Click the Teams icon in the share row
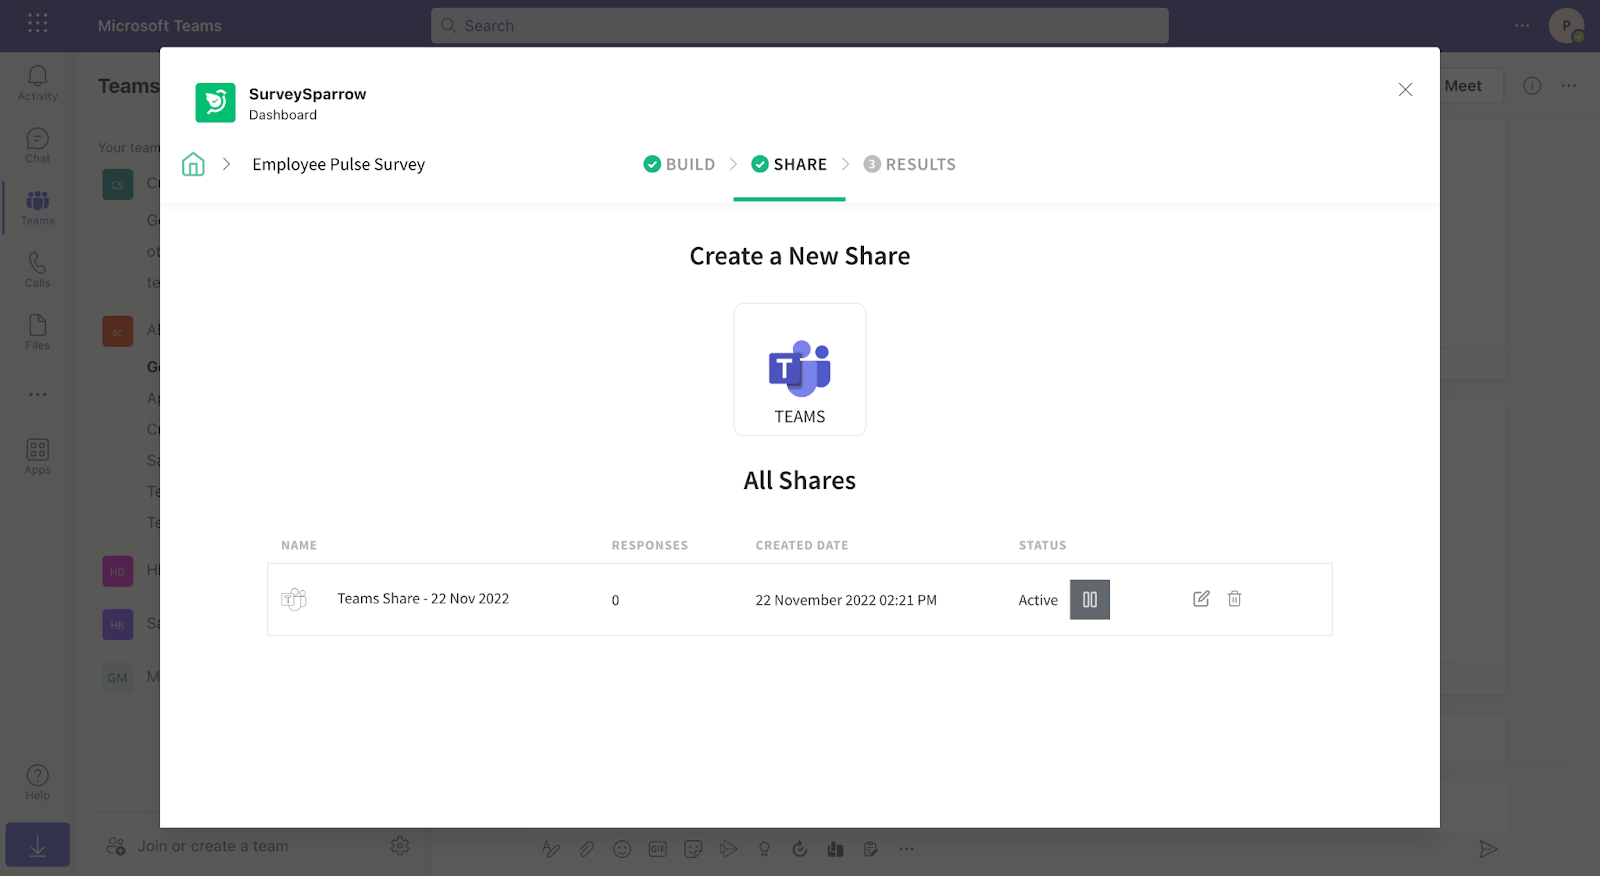Image resolution: width=1600 pixels, height=876 pixels. point(294,599)
